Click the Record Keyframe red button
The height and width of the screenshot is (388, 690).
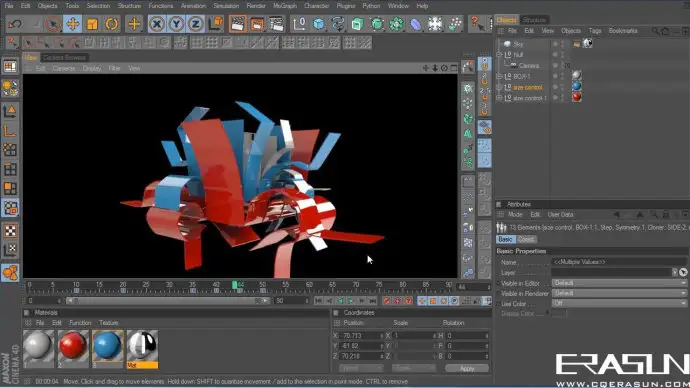click(x=387, y=301)
